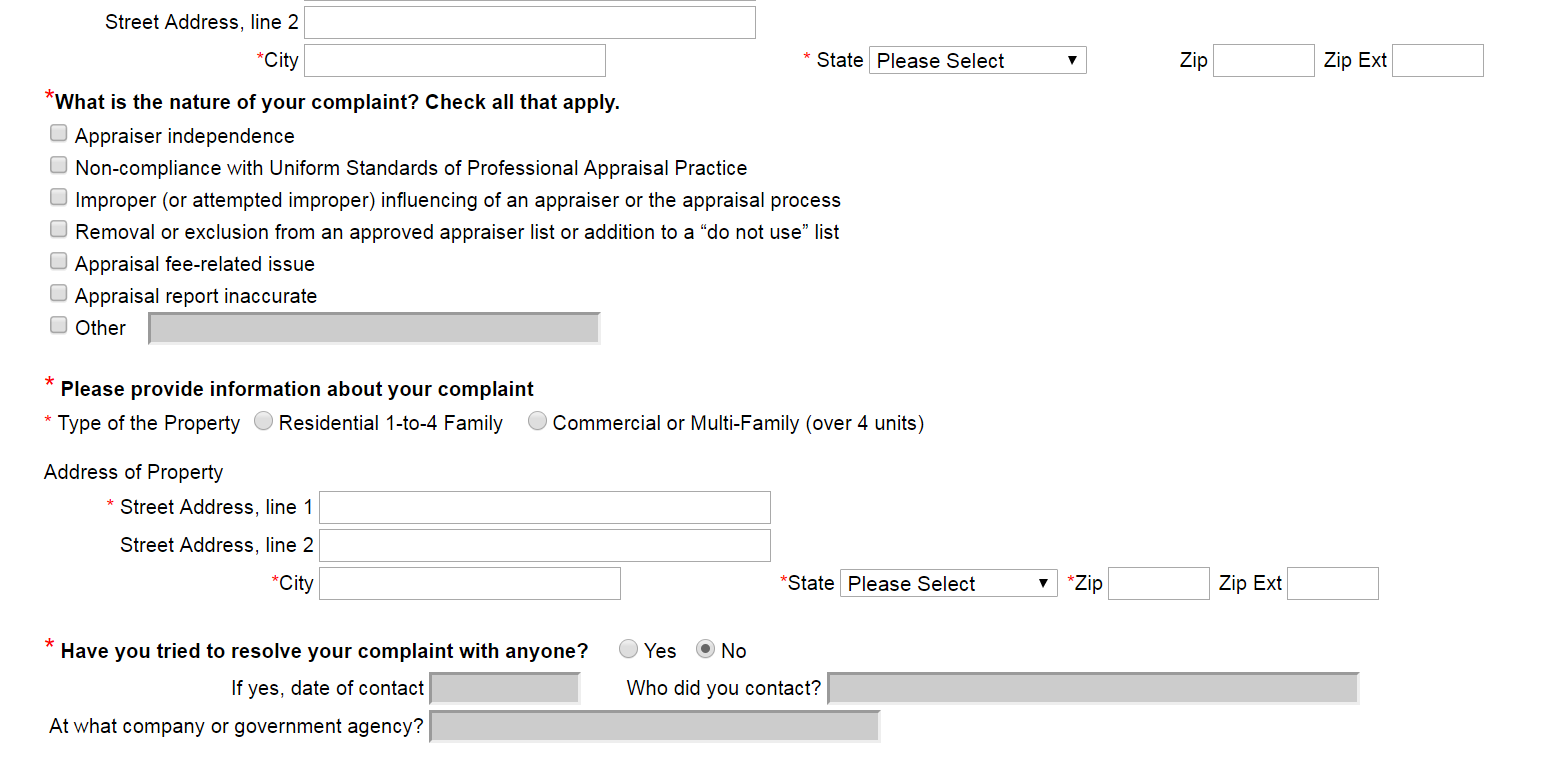Choose Commercial or Multi-Family radio button
Screen dimensions: 1563x774
(538, 422)
